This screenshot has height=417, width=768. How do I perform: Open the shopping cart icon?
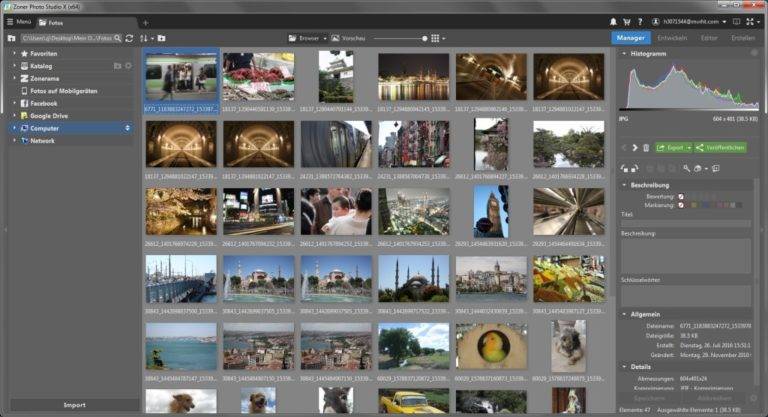pos(626,22)
